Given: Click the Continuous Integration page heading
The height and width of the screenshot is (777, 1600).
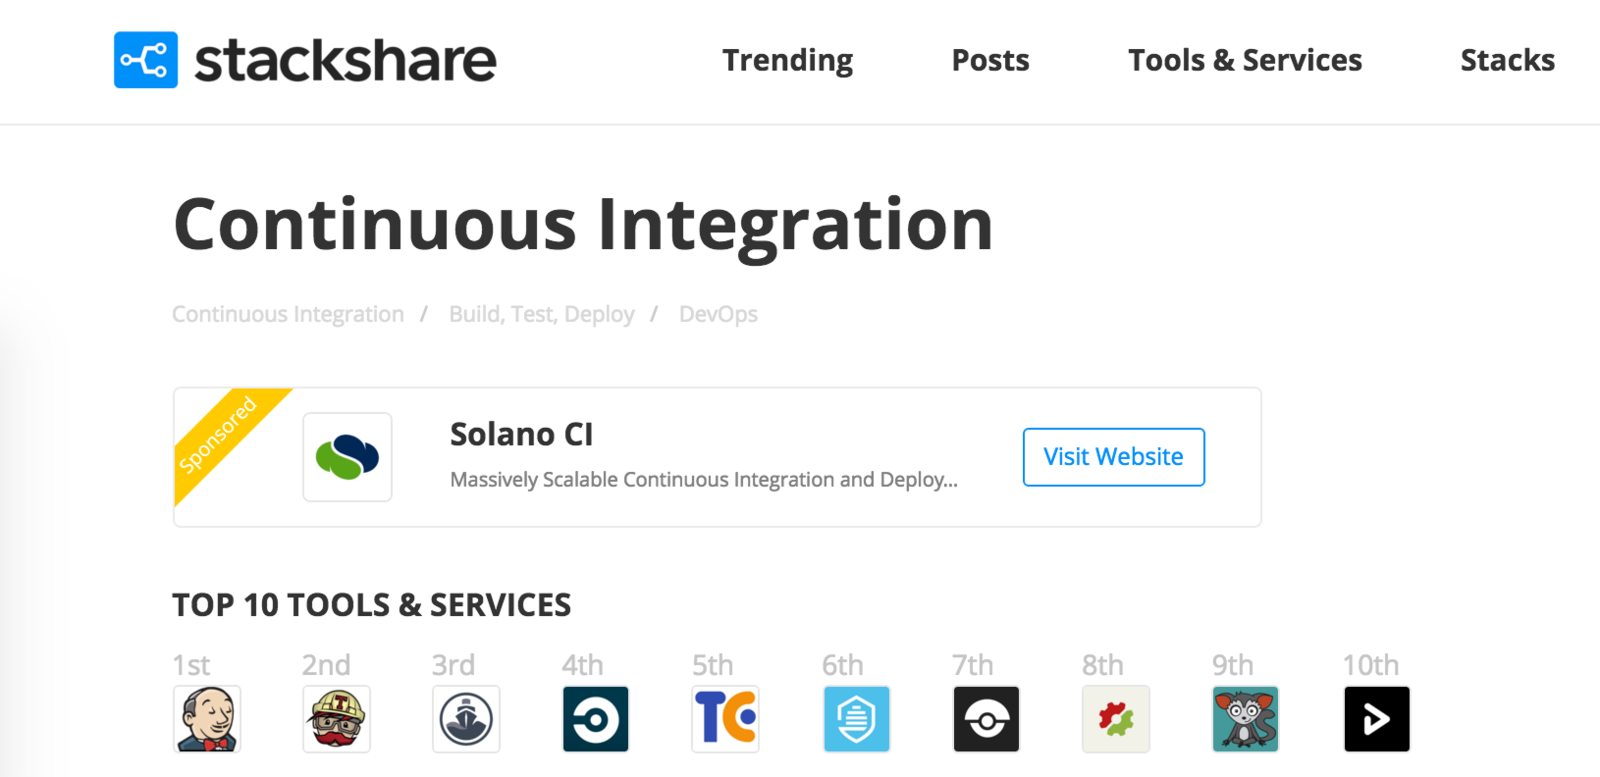Looking at the screenshot, I should 583,226.
